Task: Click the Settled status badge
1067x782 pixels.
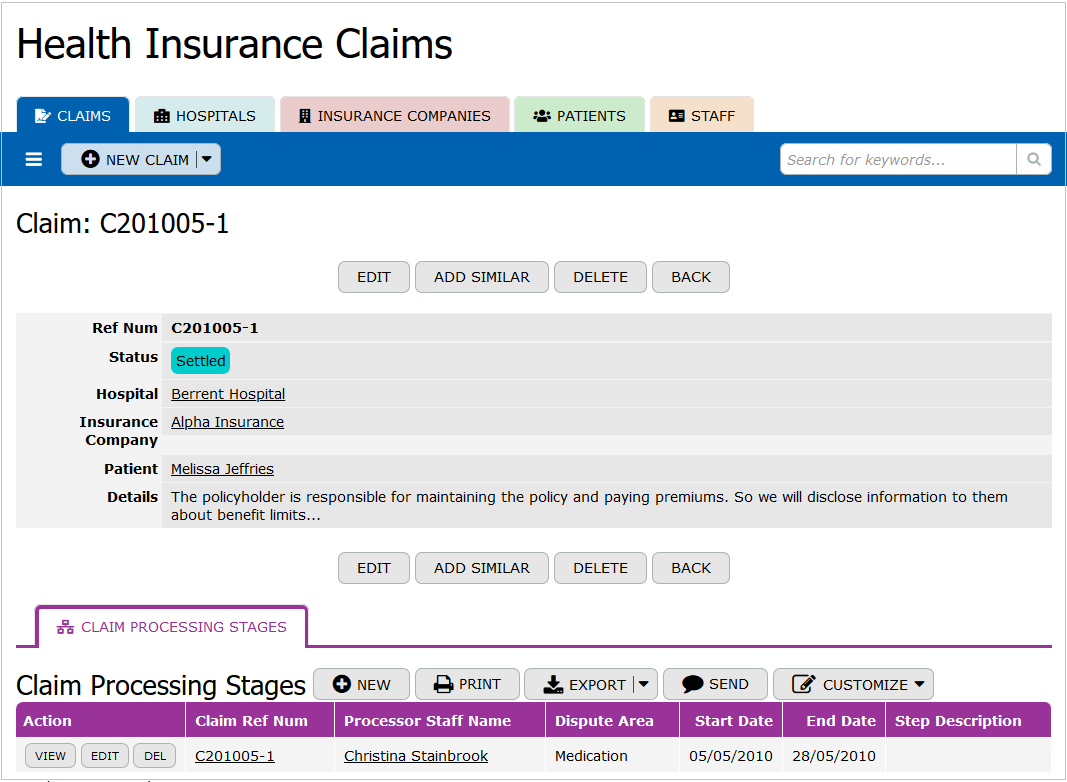Action: tap(200, 361)
